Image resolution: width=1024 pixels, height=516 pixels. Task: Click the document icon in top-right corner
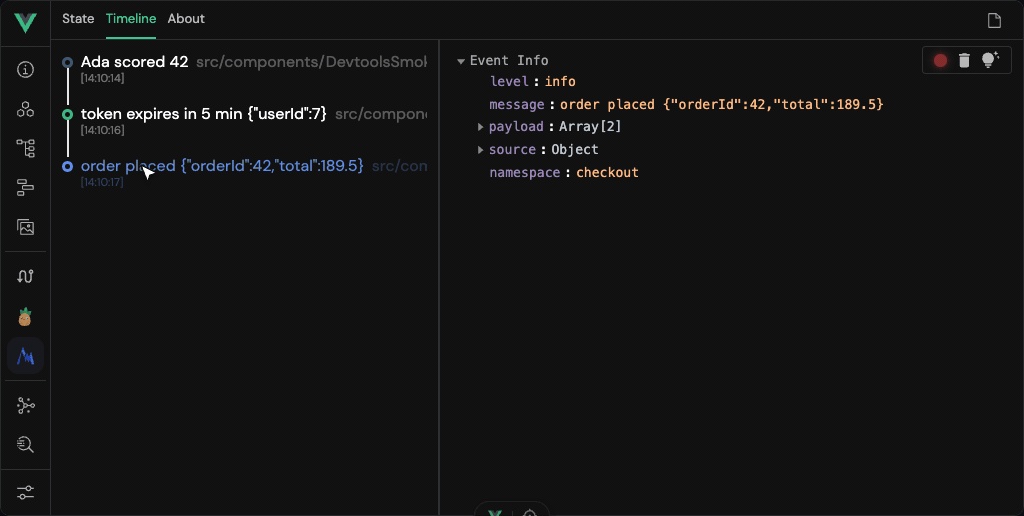point(994,21)
